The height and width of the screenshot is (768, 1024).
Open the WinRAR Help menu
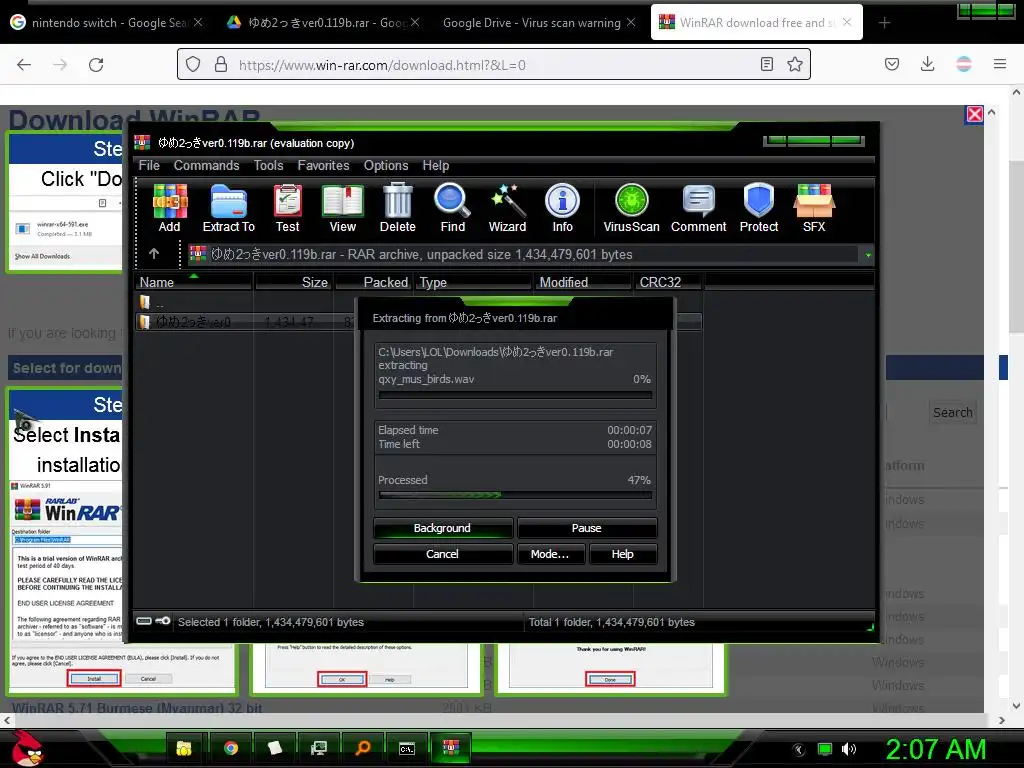pyautogui.click(x=436, y=165)
